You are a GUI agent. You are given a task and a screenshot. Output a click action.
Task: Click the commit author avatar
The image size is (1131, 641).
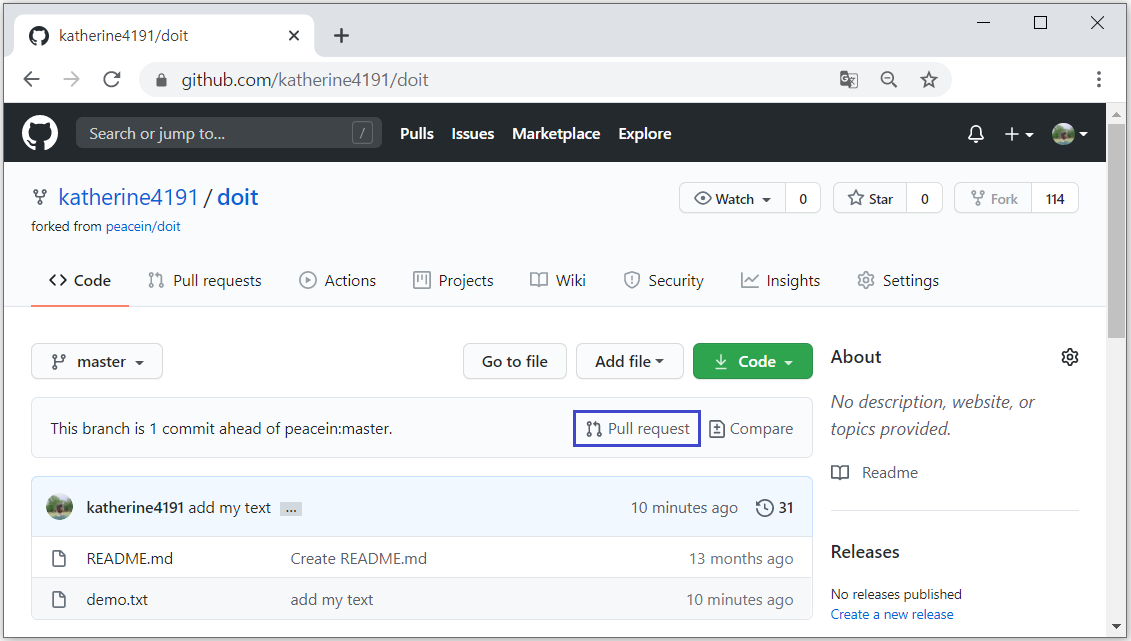(59, 507)
